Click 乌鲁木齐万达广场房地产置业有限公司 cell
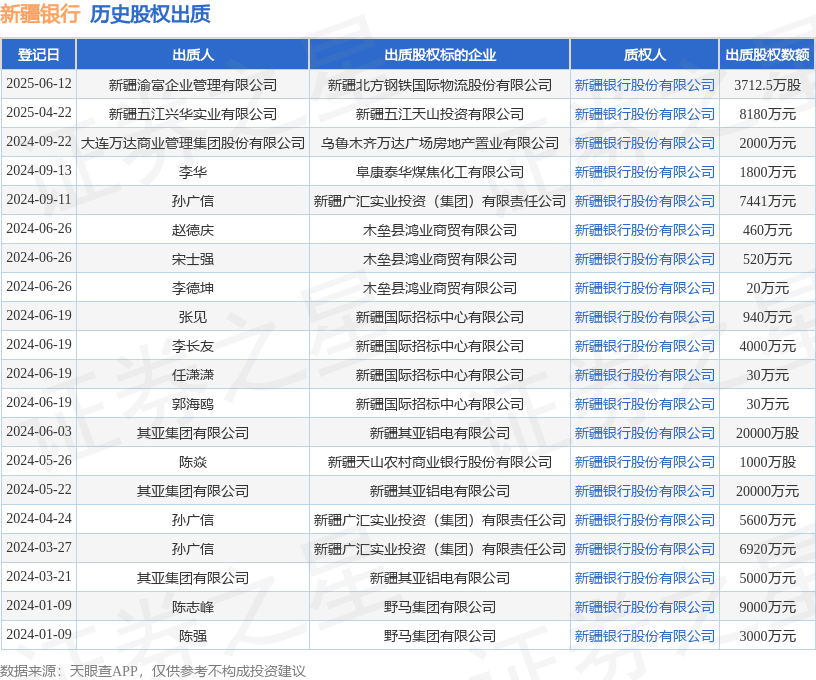Screen dimensions: 816x680 440,143
